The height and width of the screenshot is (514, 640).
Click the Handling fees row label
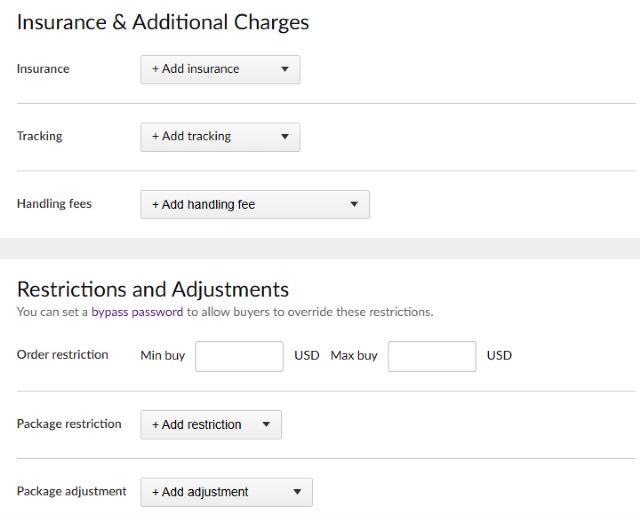click(54, 204)
